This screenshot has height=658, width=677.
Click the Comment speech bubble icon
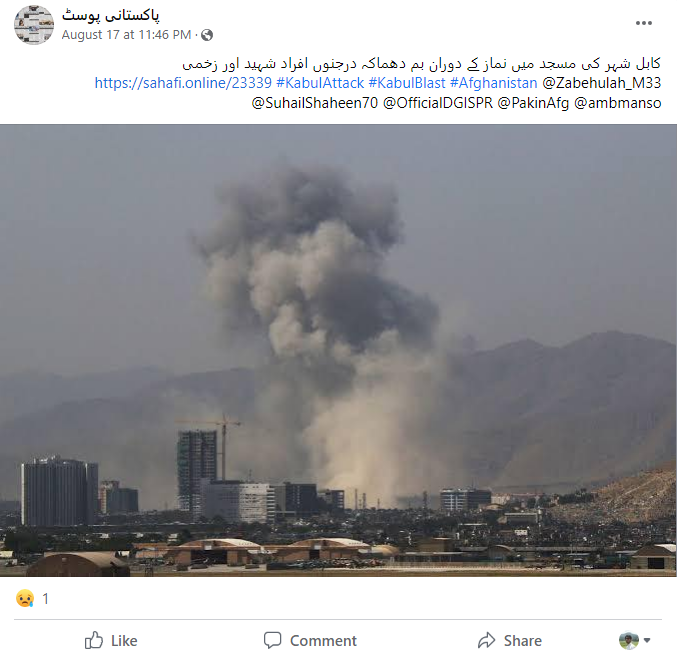click(272, 640)
